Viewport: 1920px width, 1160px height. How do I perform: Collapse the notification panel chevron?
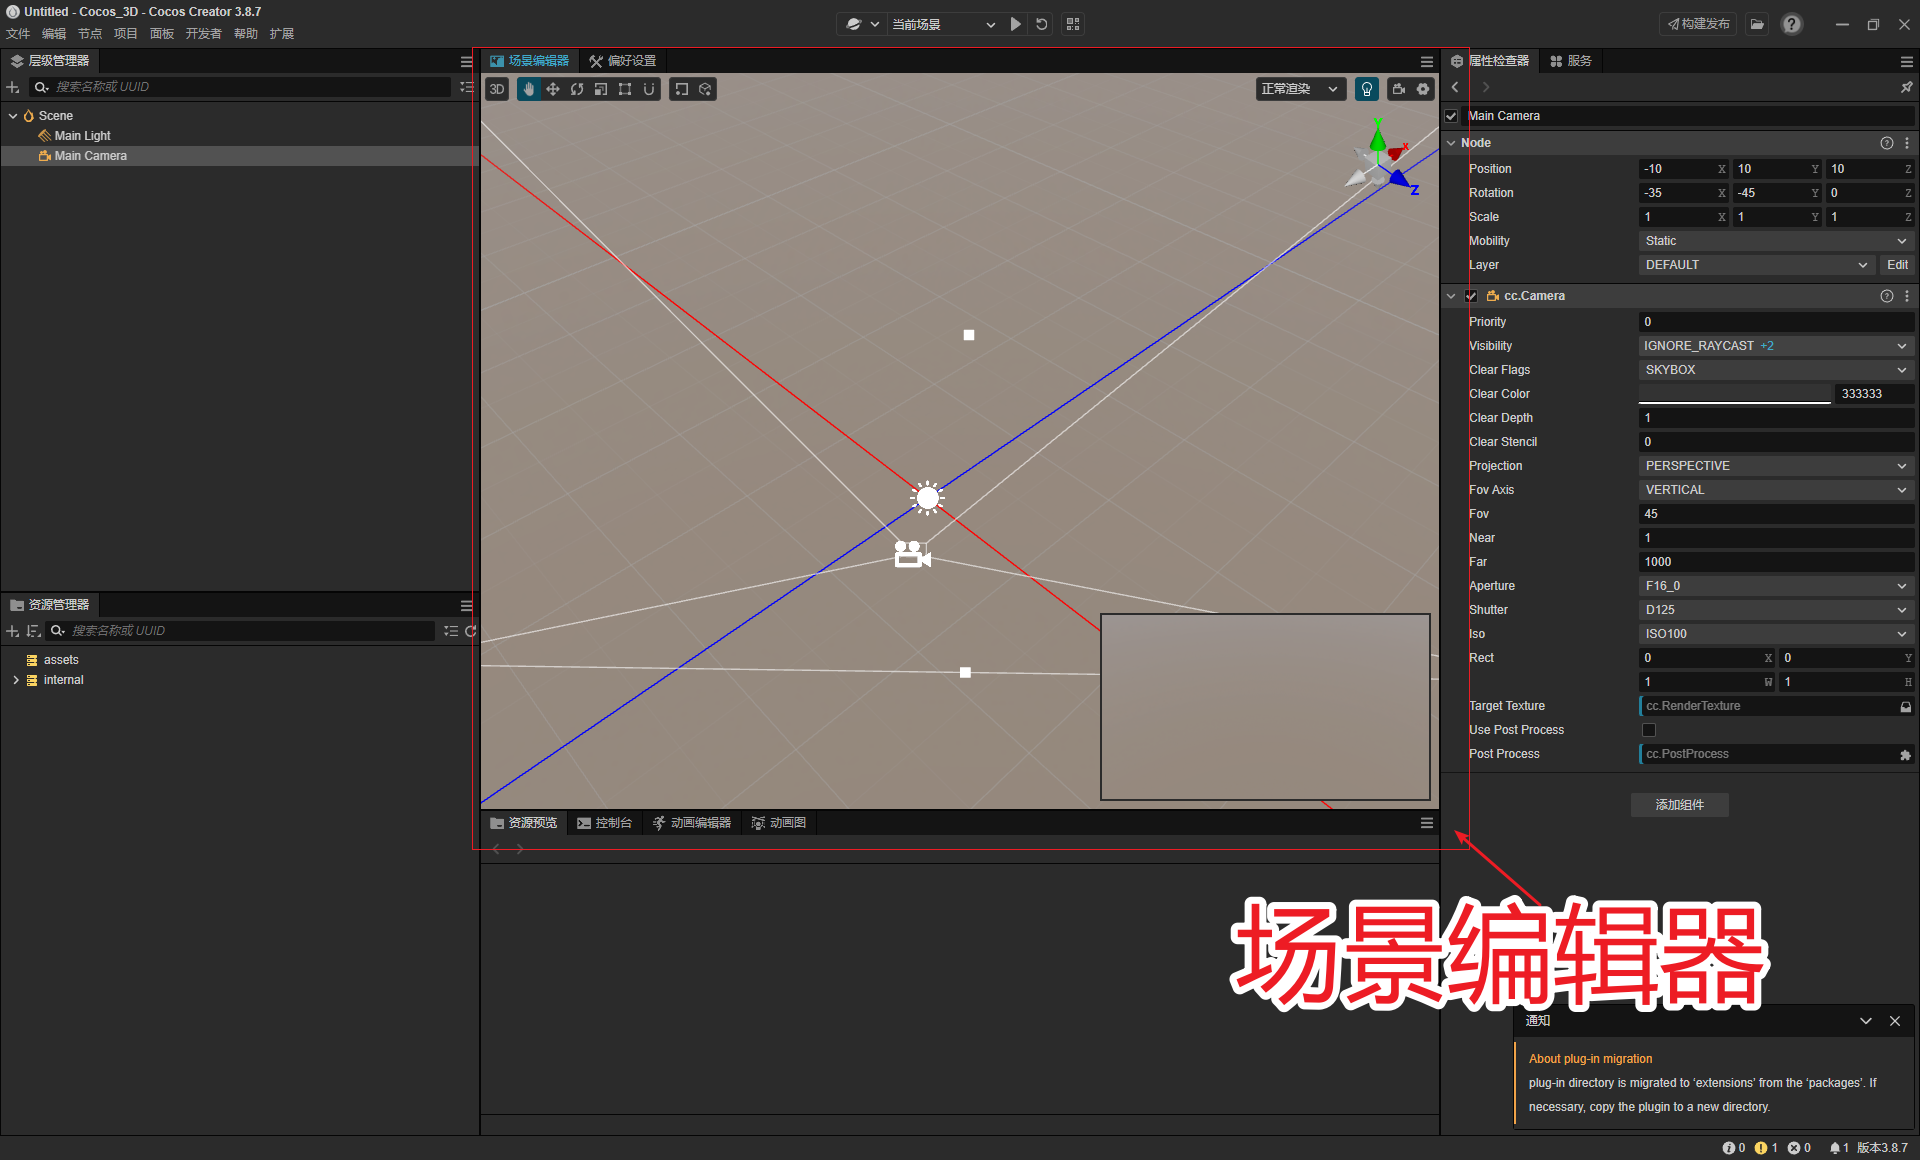[x=1866, y=1021]
